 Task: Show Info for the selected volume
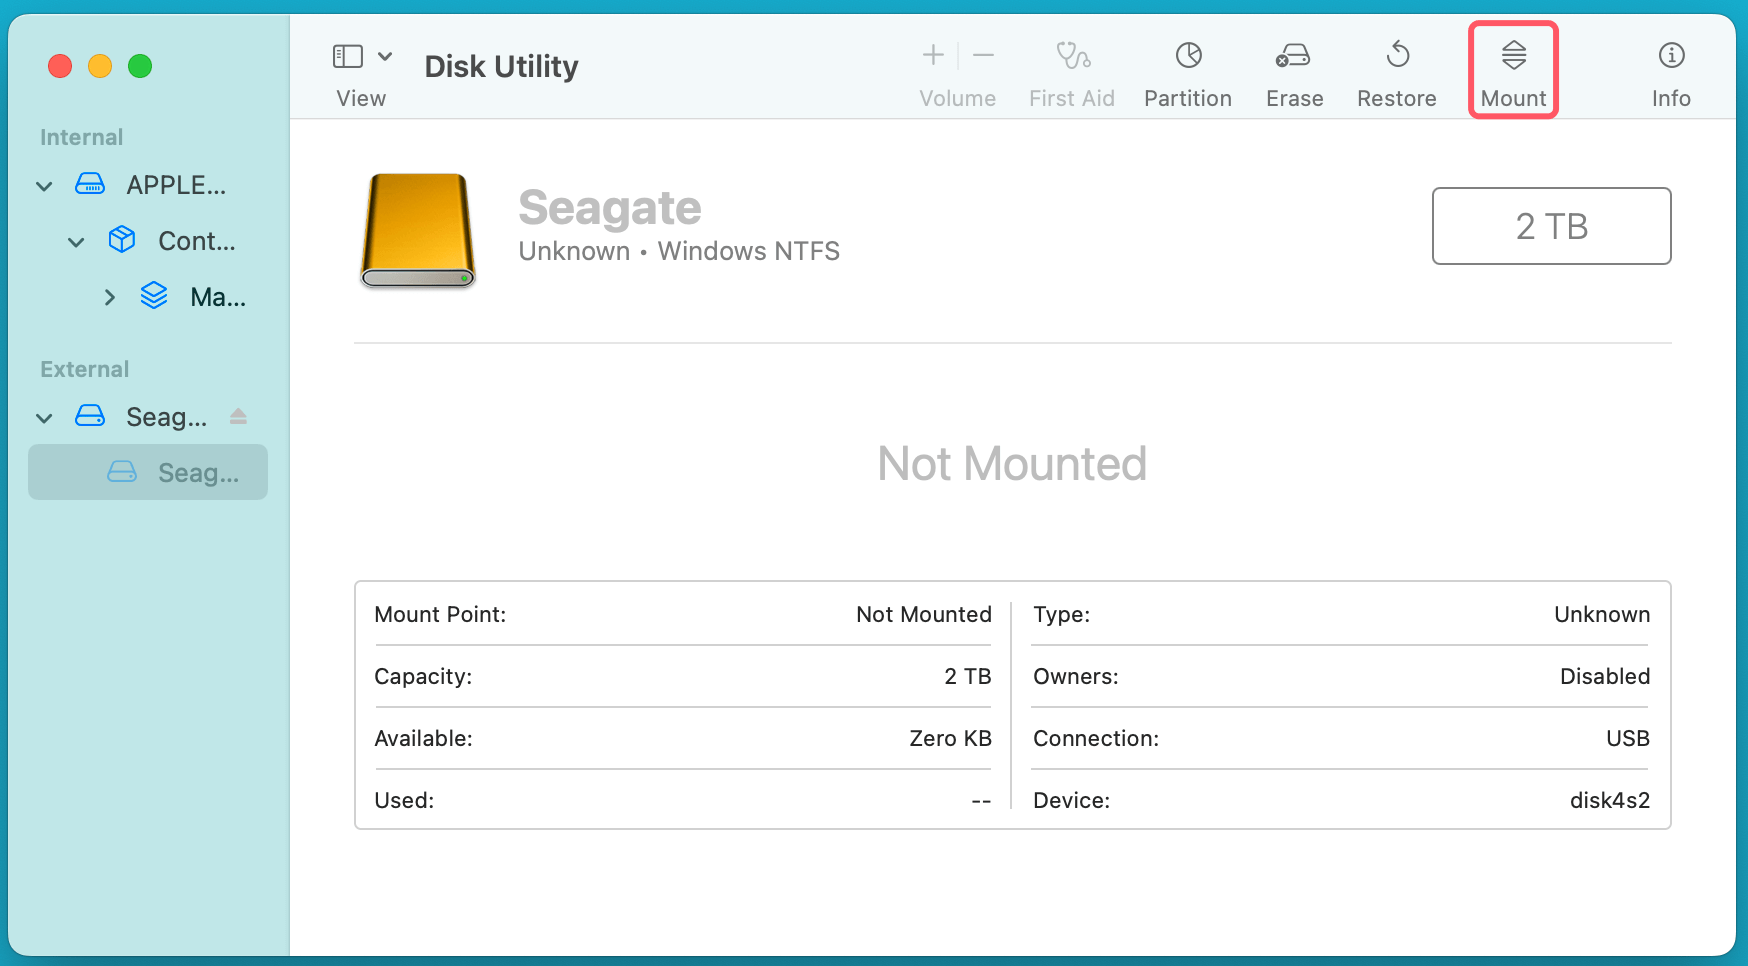(1670, 70)
